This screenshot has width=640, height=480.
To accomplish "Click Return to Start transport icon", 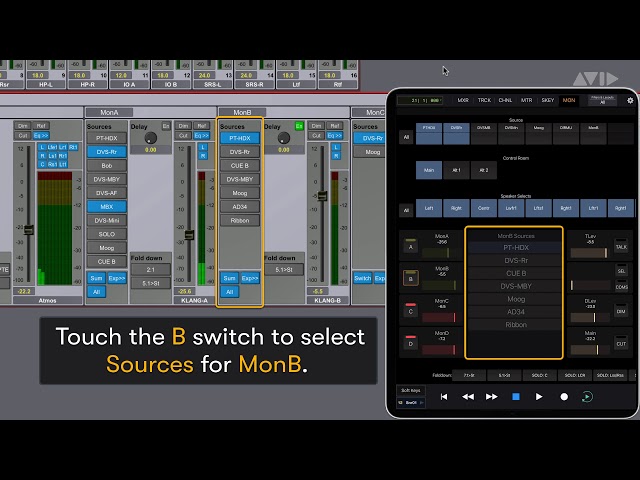I will tap(444, 397).
